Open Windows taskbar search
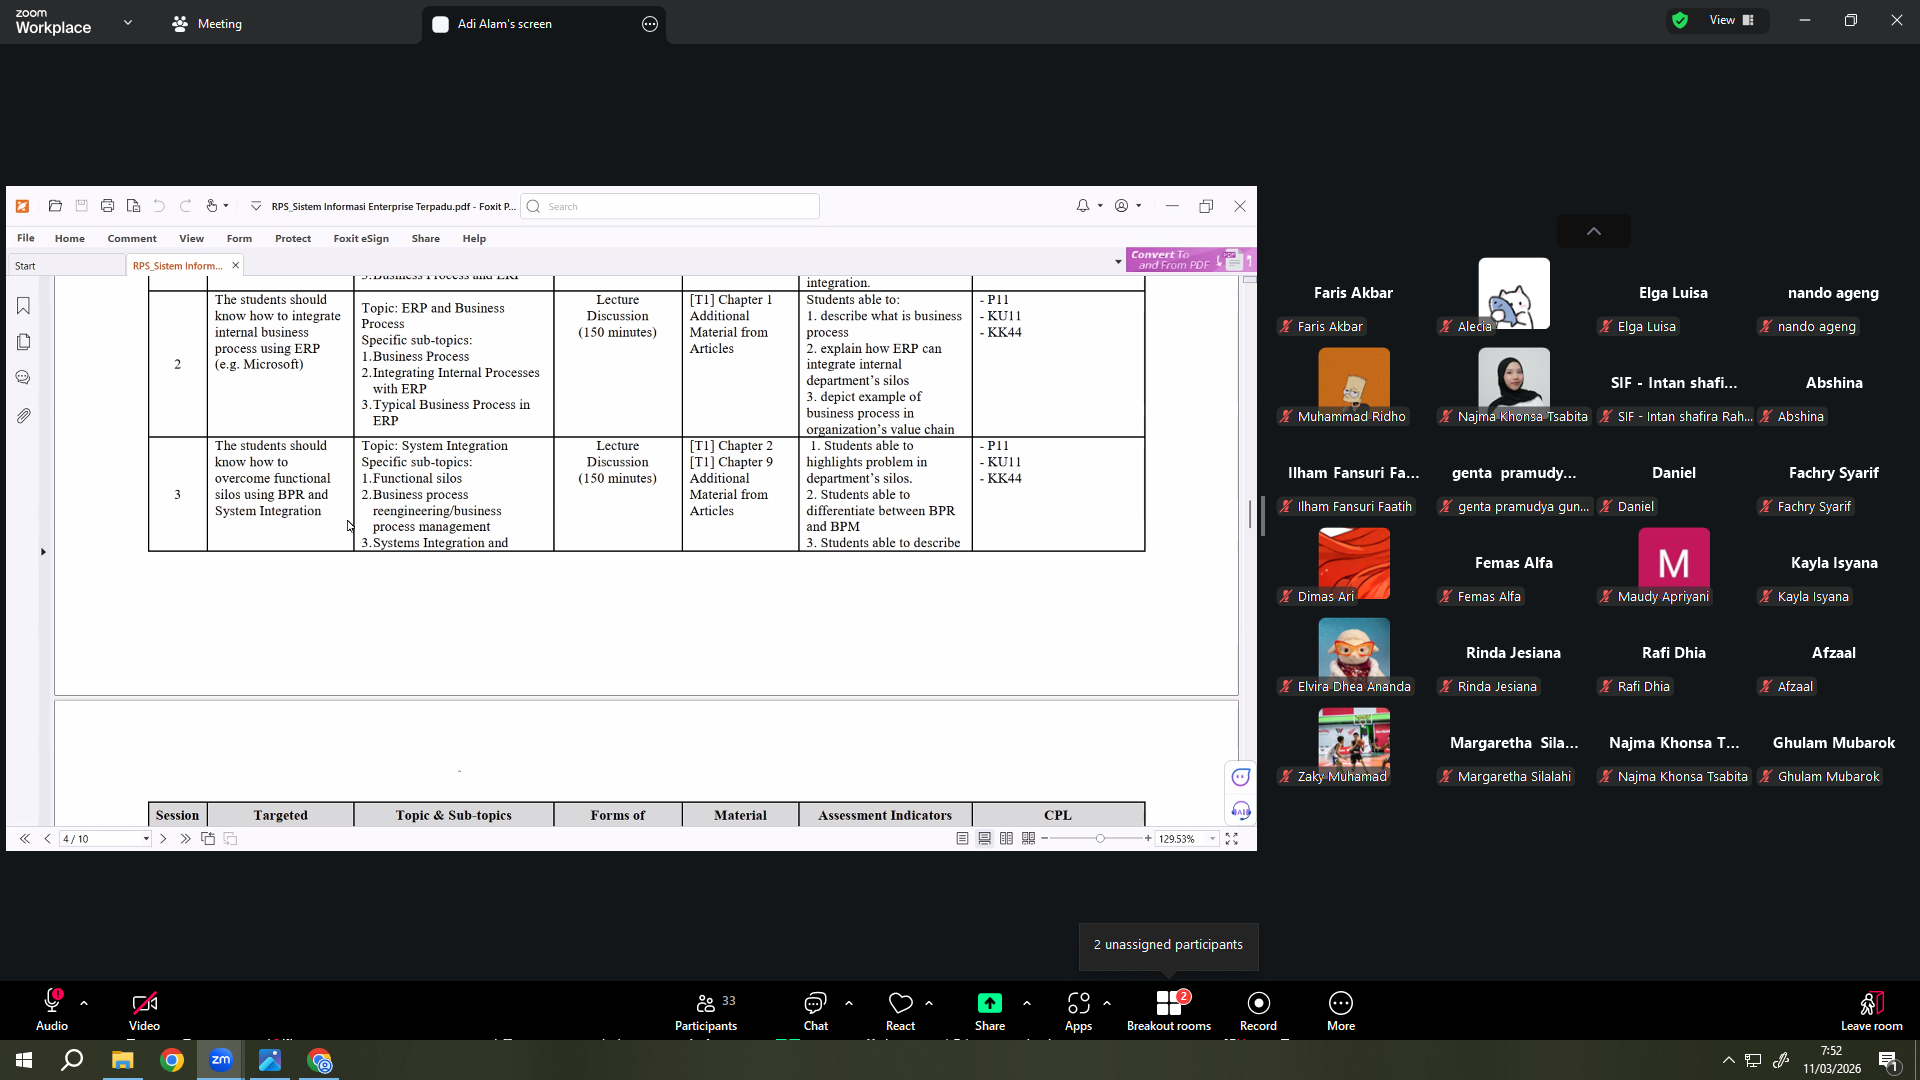 click(x=72, y=1060)
